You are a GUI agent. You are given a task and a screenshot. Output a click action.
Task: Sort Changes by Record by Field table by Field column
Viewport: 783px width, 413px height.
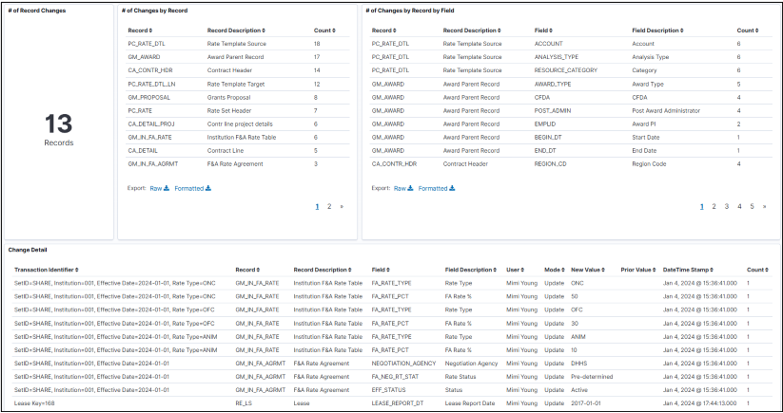(543, 30)
